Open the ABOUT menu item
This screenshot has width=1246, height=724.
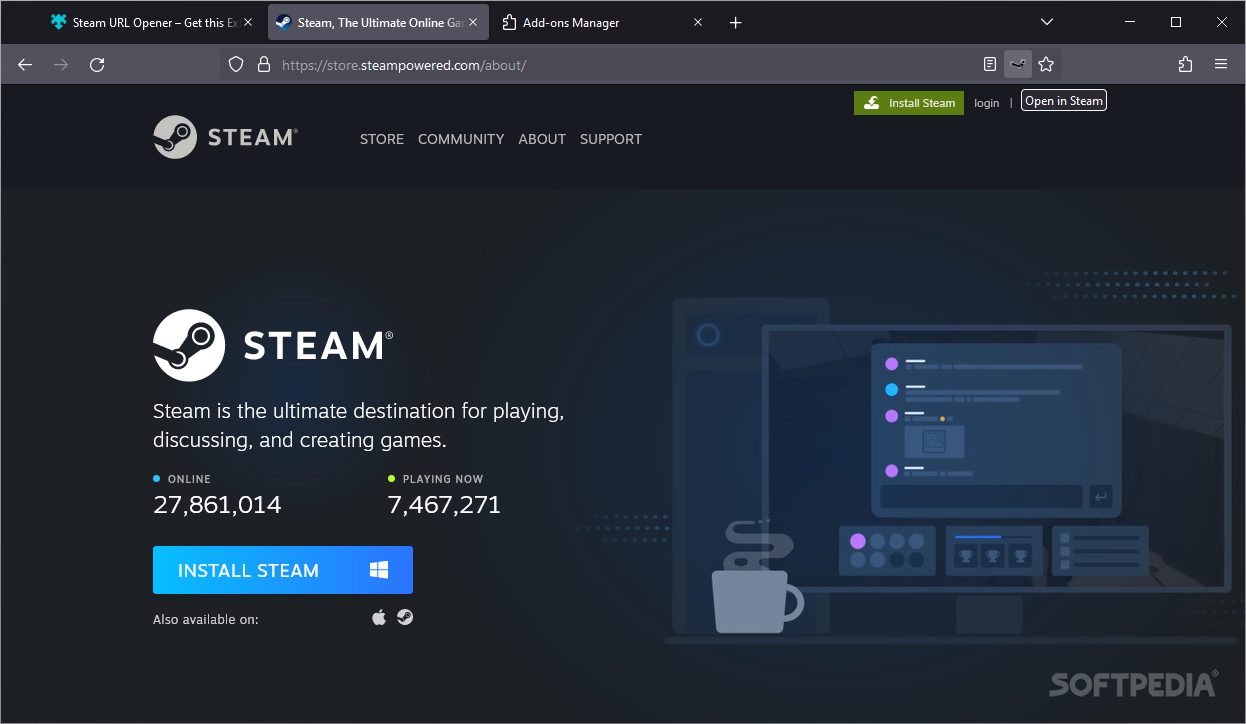(542, 139)
